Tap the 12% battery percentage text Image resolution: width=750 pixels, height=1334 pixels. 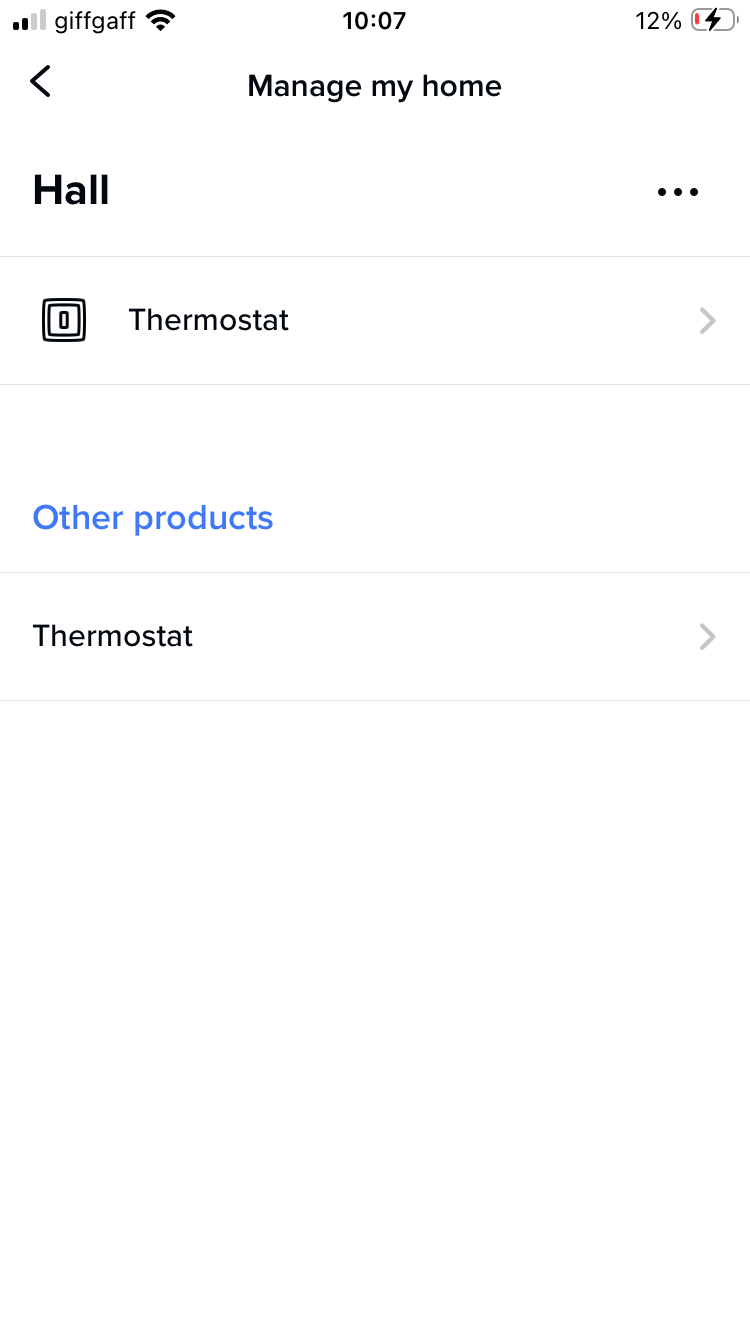click(x=658, y=21)
